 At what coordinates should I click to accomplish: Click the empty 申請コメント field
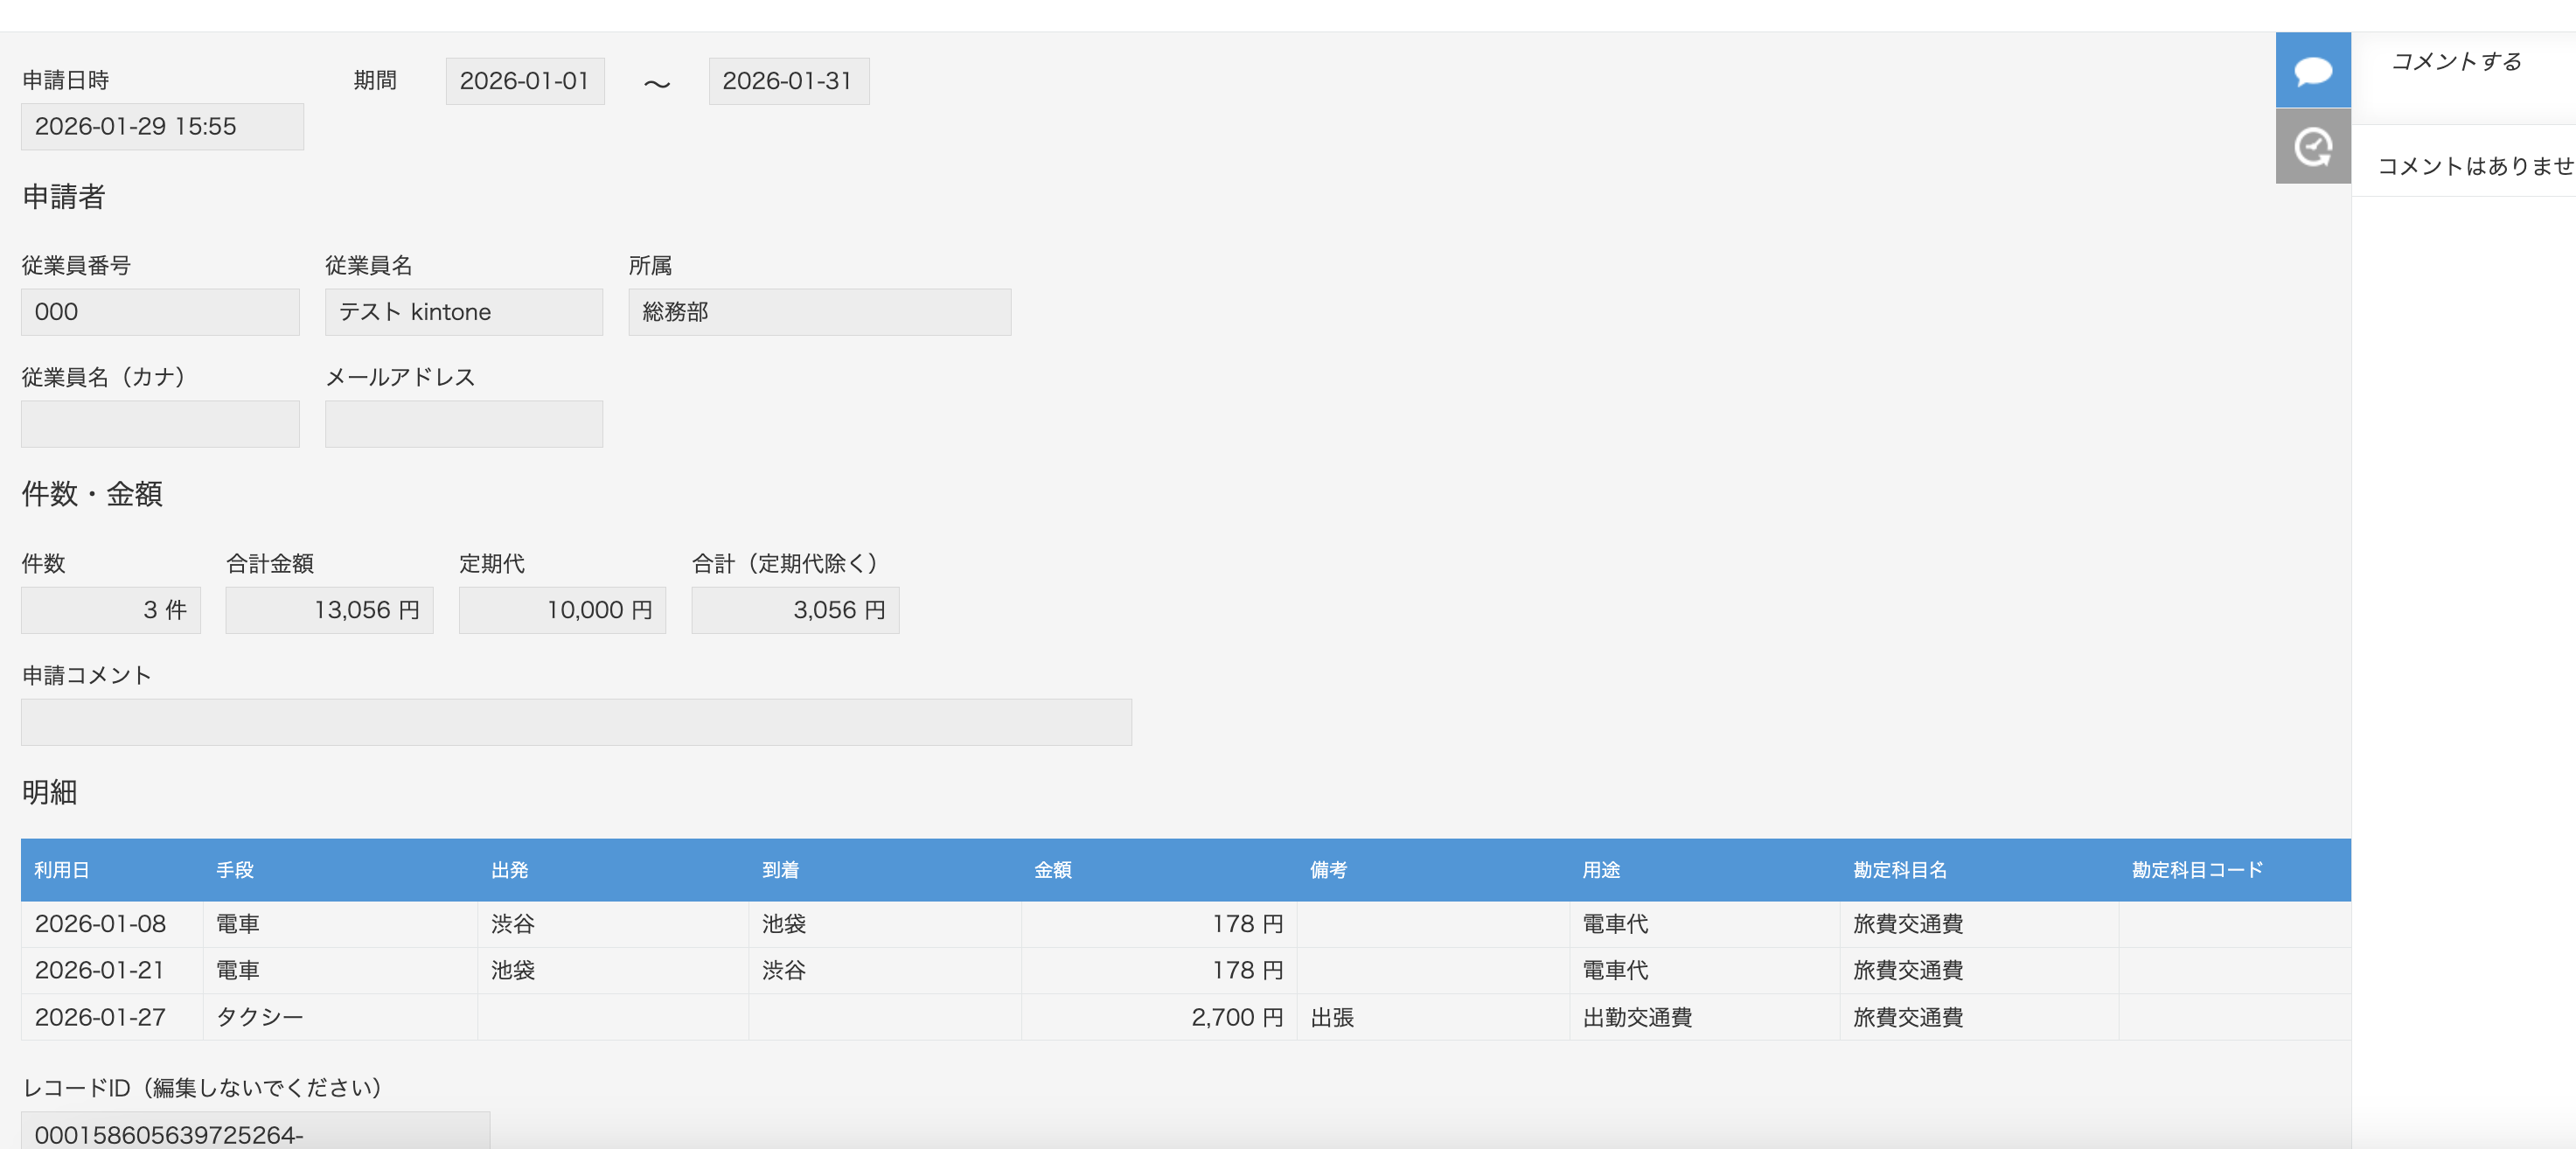[x=576, y=722]
